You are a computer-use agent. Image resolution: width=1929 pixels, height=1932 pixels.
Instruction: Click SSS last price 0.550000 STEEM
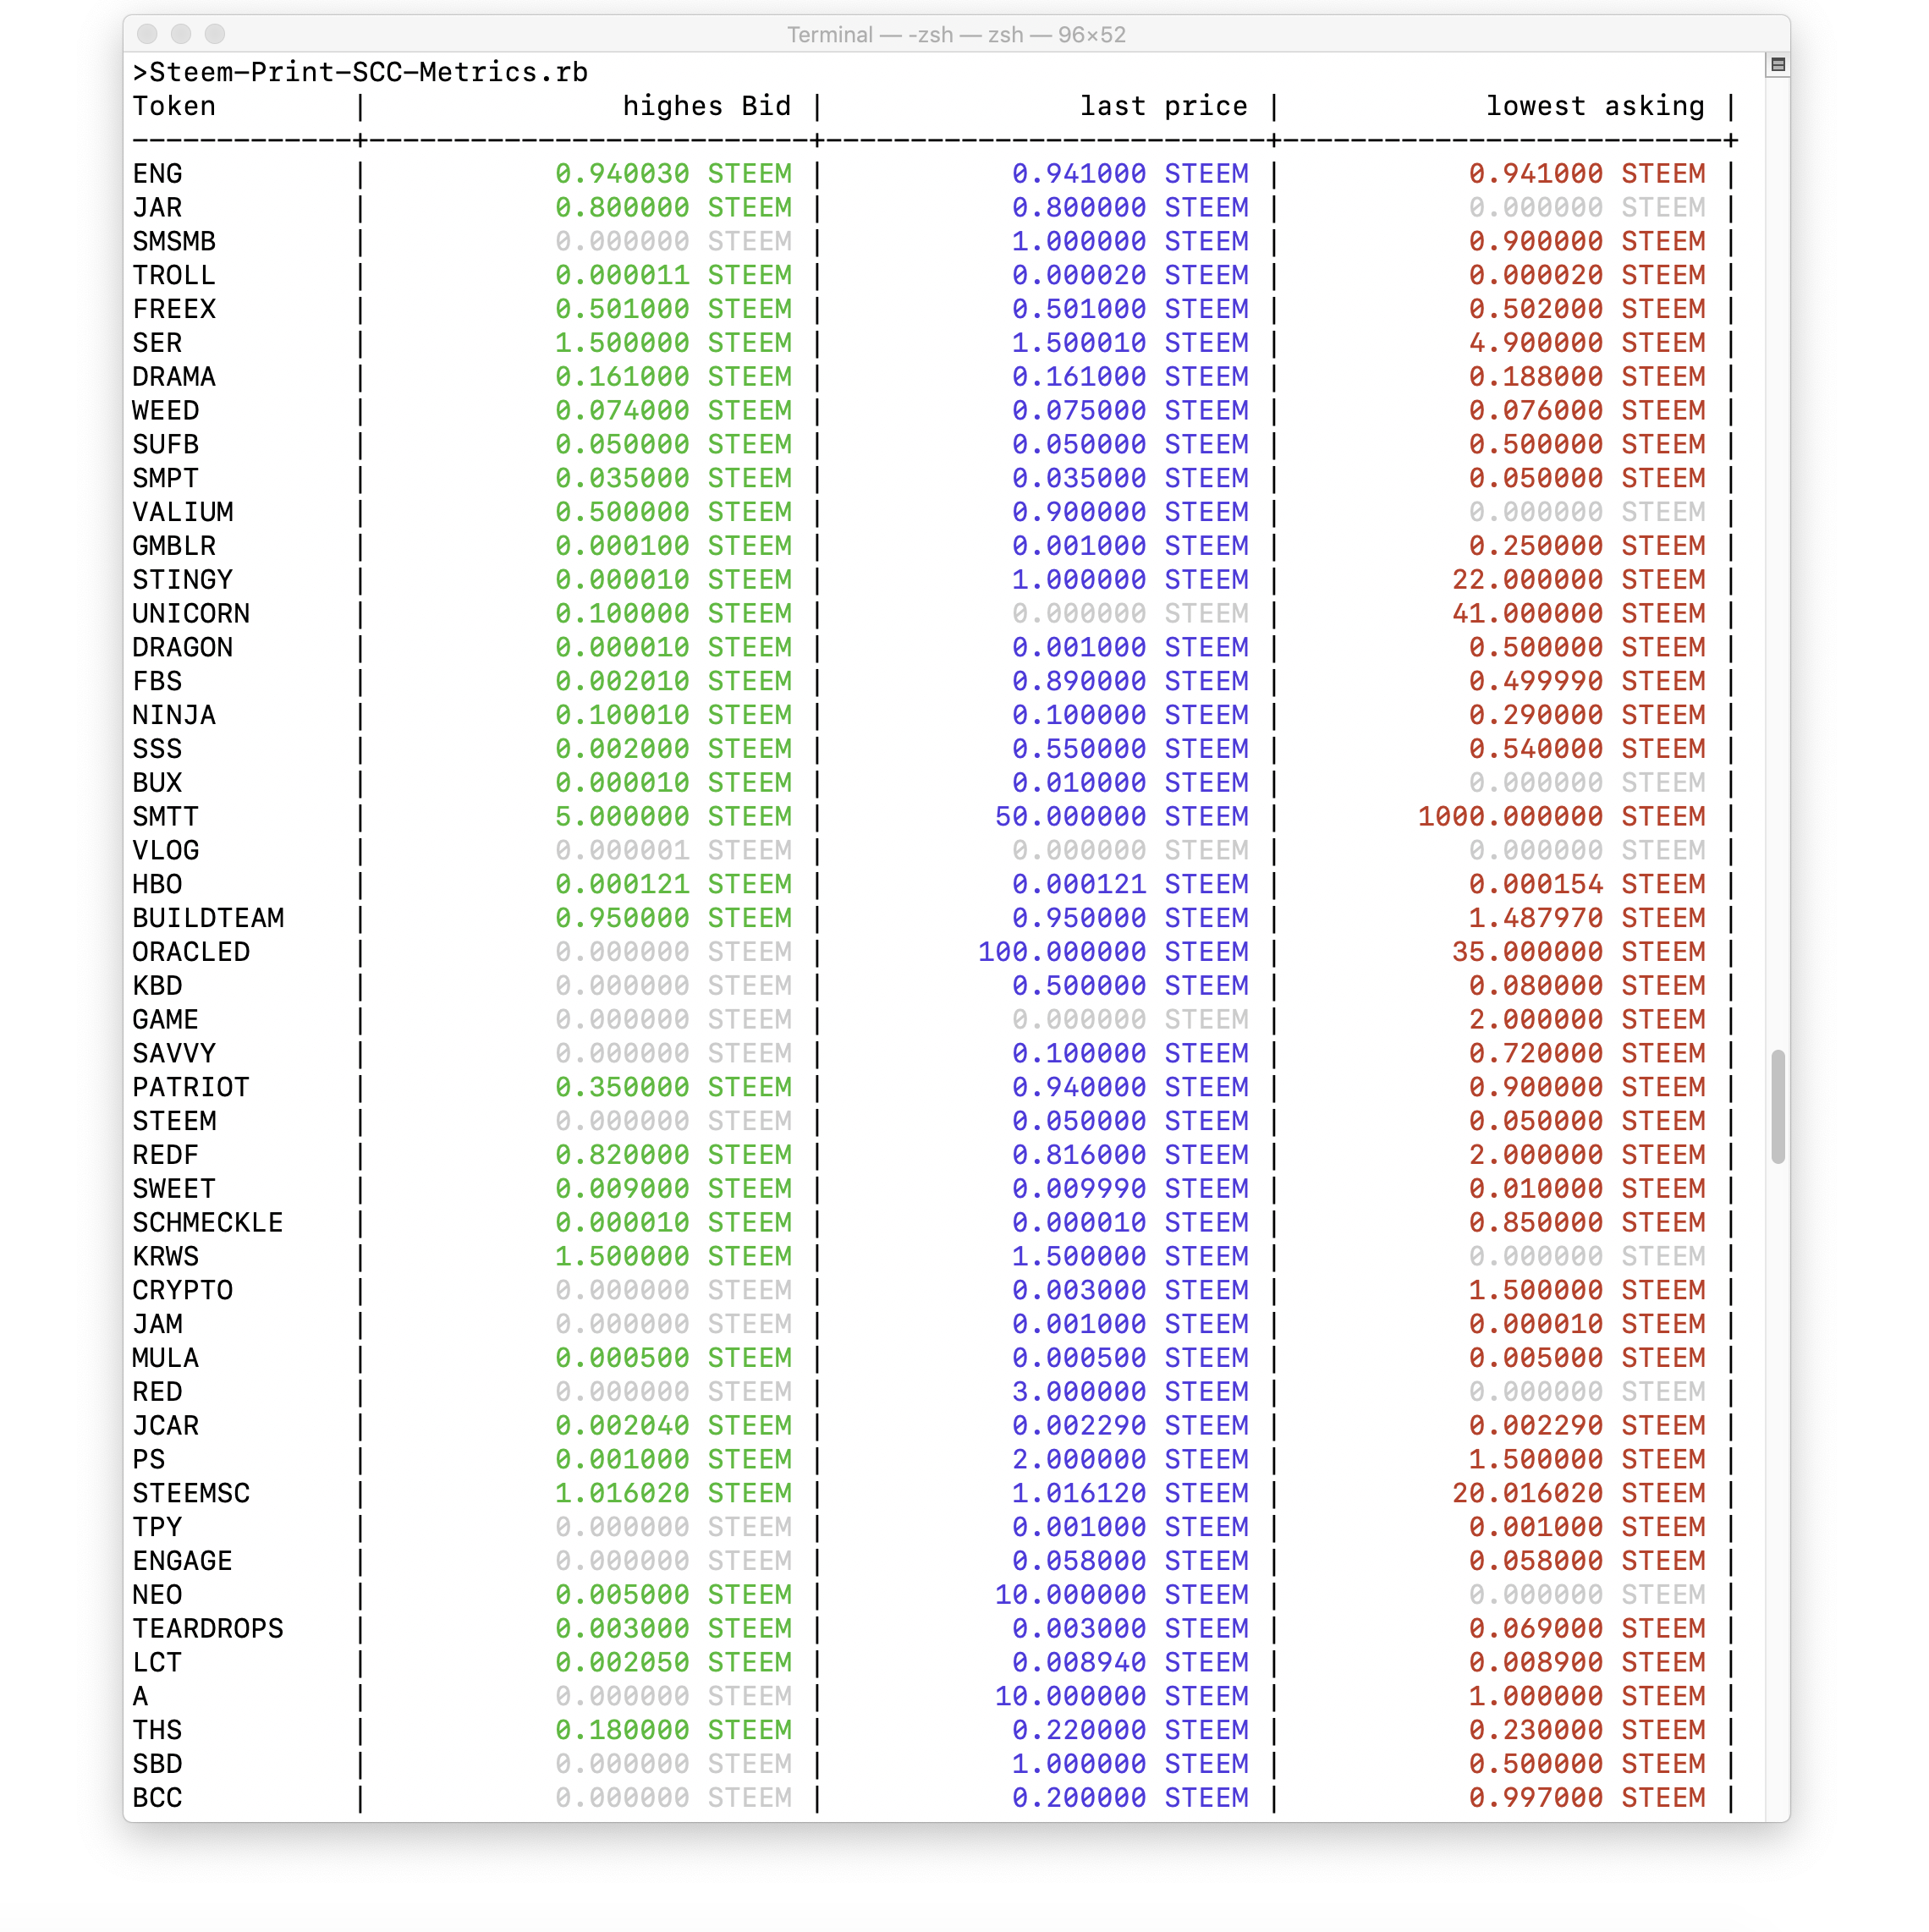pyautogui.click(x=1130, y=749)
